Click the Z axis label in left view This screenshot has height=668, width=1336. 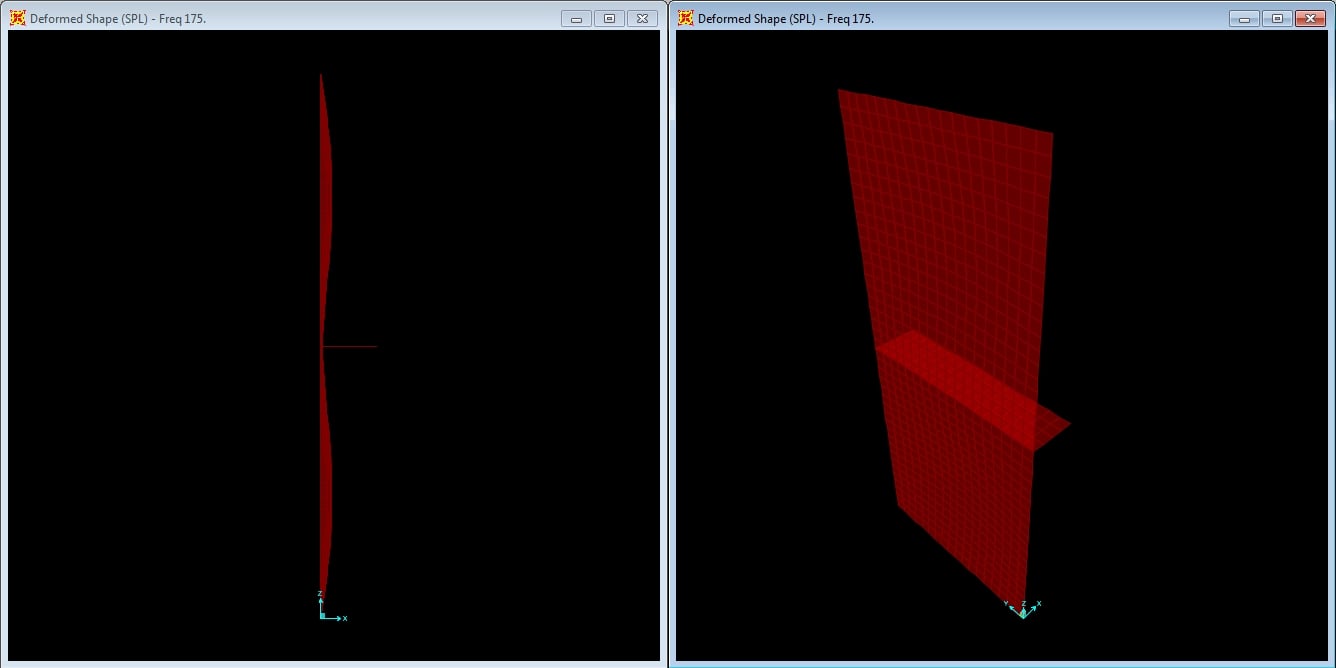pyautogui.click(x=320, y=594)
